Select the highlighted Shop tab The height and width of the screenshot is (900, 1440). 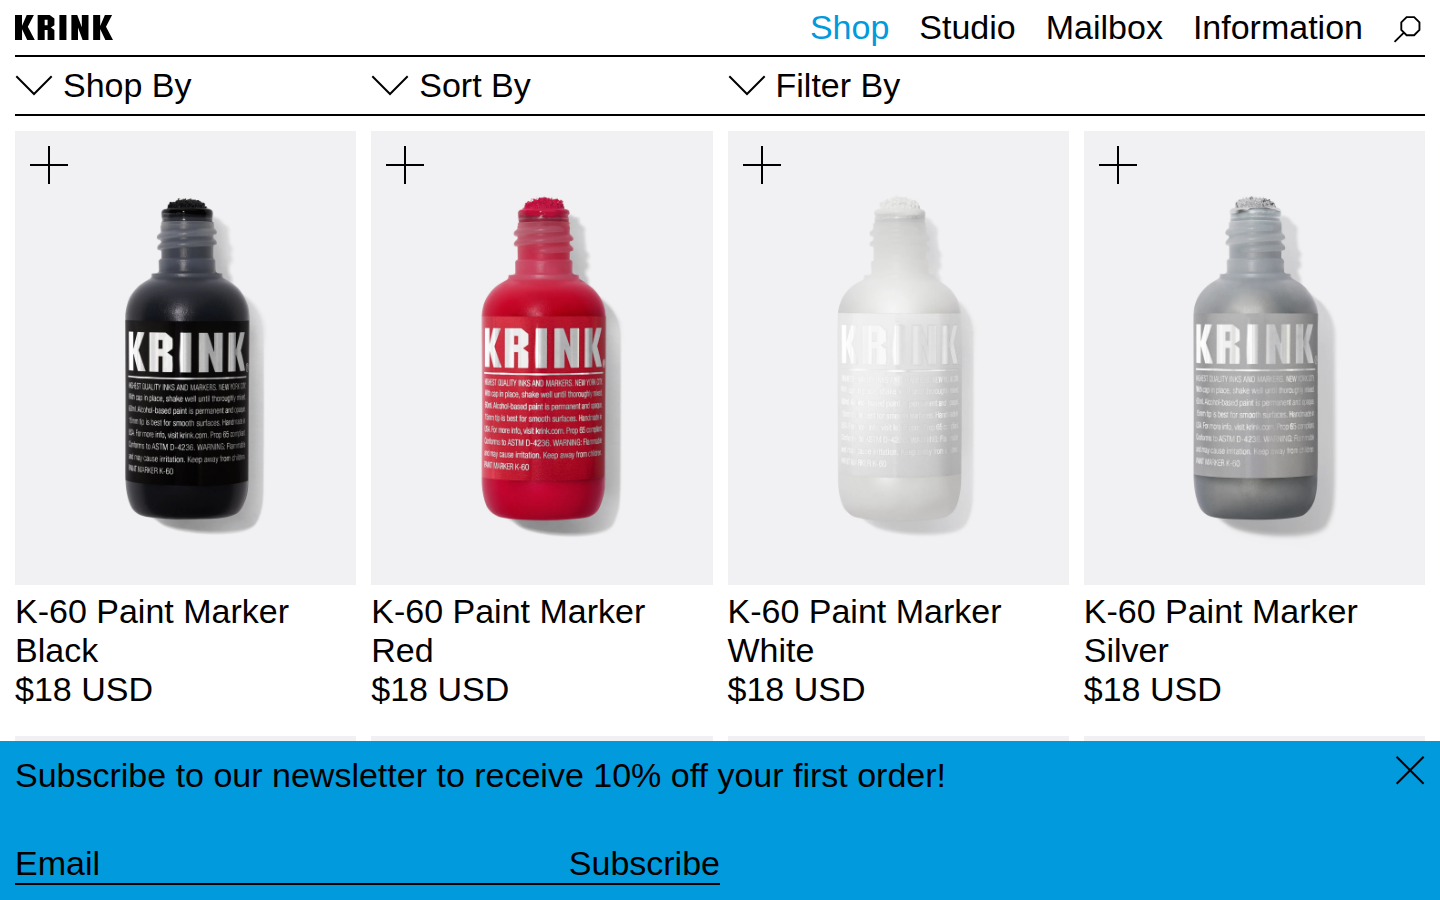point(849,28)
